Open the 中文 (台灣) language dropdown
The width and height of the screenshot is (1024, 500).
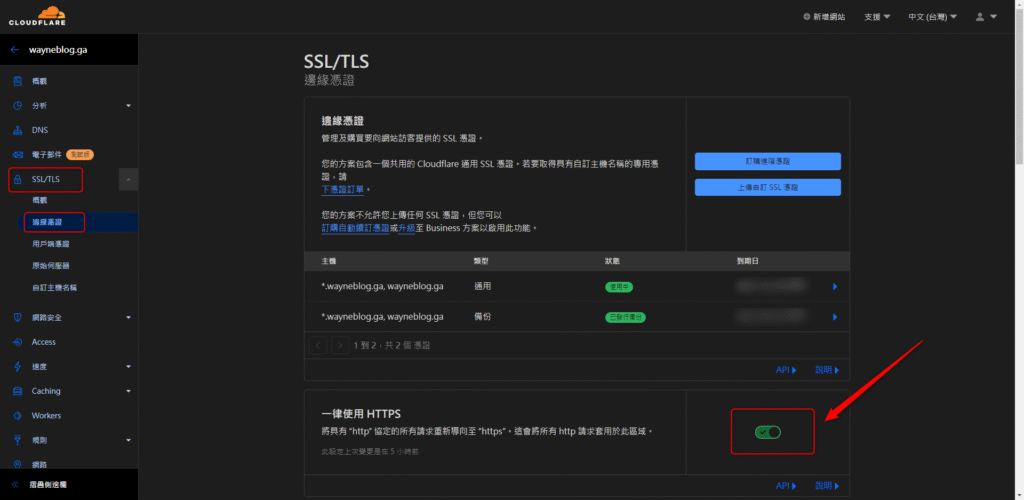click(931, 17)
